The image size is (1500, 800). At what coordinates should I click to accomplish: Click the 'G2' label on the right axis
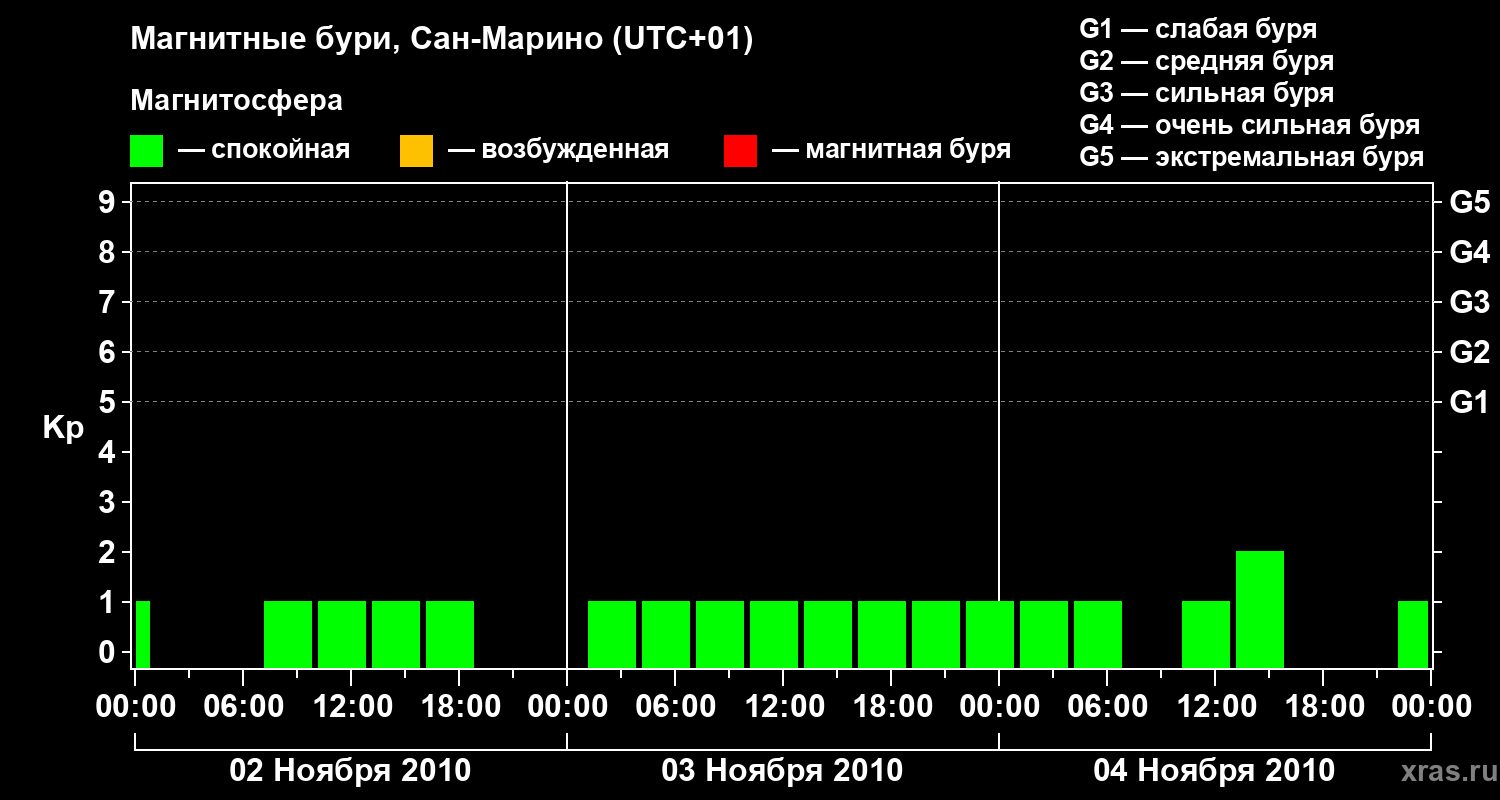point(1470,353)
